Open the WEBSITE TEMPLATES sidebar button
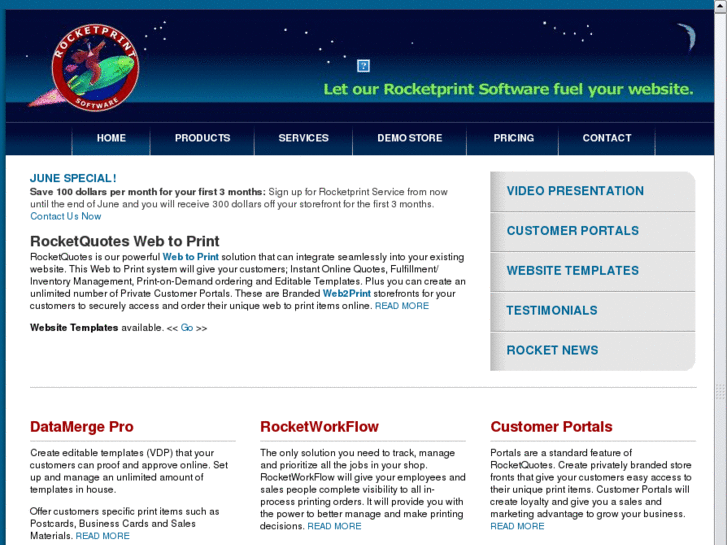 click(x=593, y=271)
